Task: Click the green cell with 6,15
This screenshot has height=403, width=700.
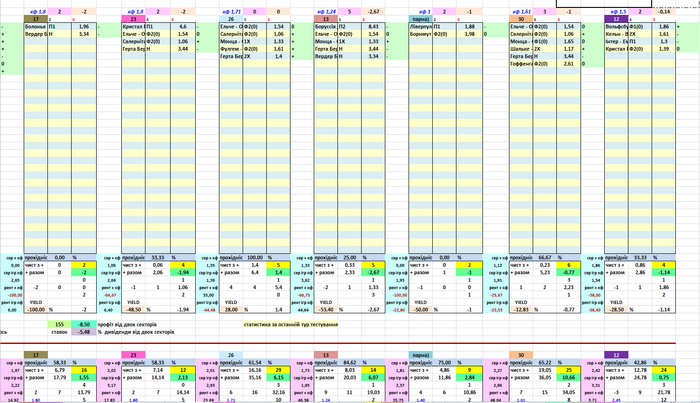Action: pos(279,378)
